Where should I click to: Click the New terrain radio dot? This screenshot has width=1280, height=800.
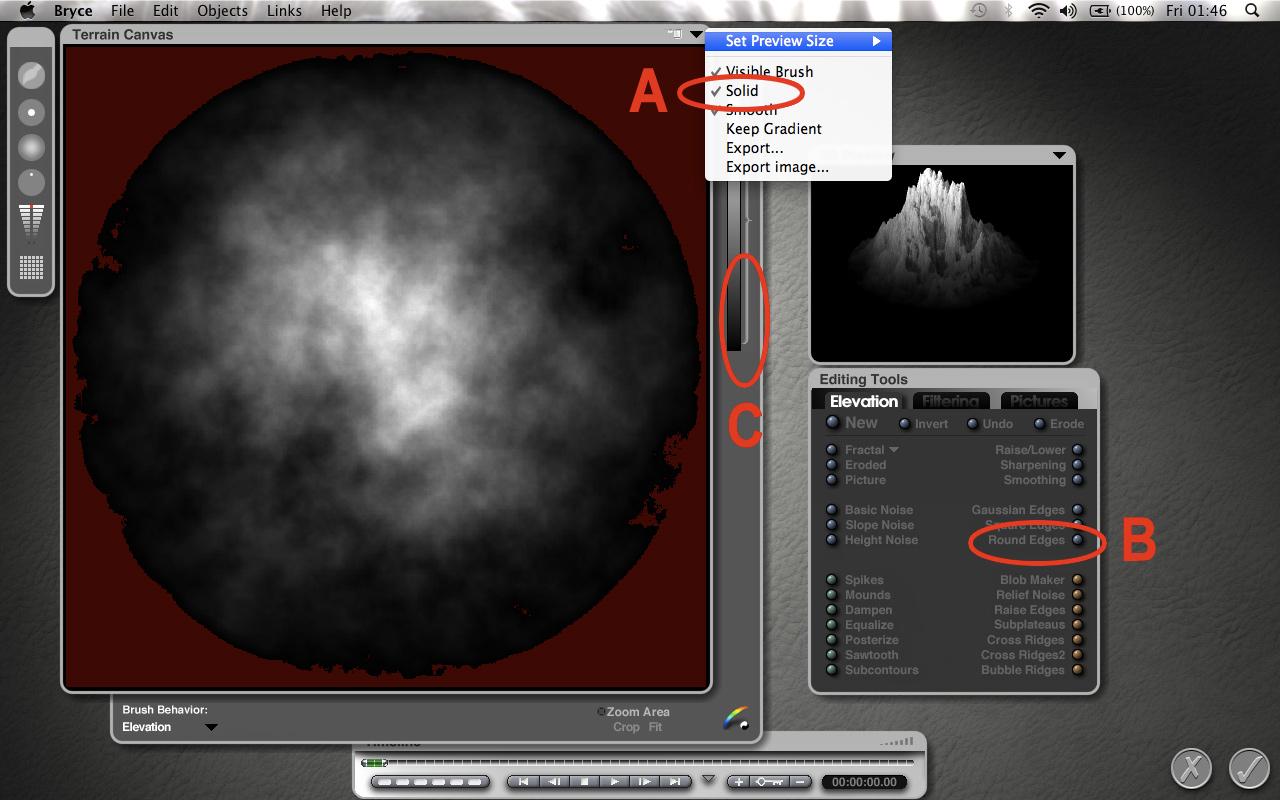point(832,423)
